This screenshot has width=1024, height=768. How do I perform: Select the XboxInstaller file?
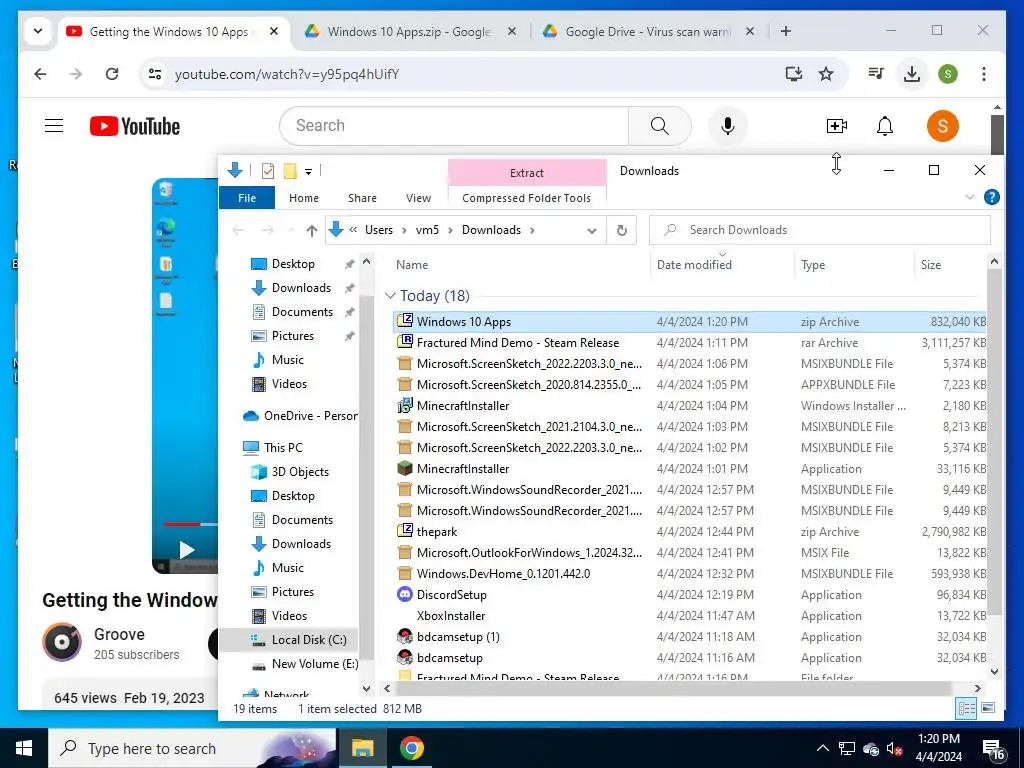(451, 616)
